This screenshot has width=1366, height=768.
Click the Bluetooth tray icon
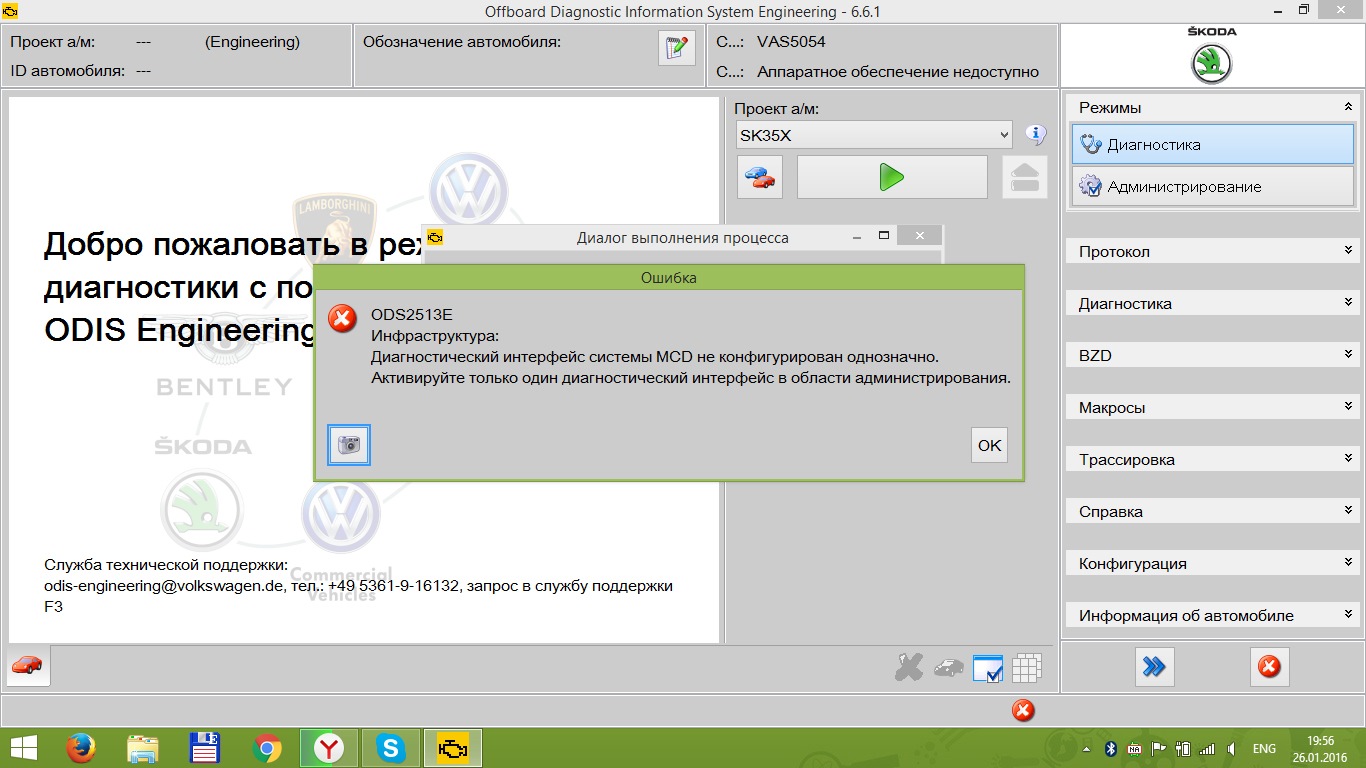[x=1110, y=748]
